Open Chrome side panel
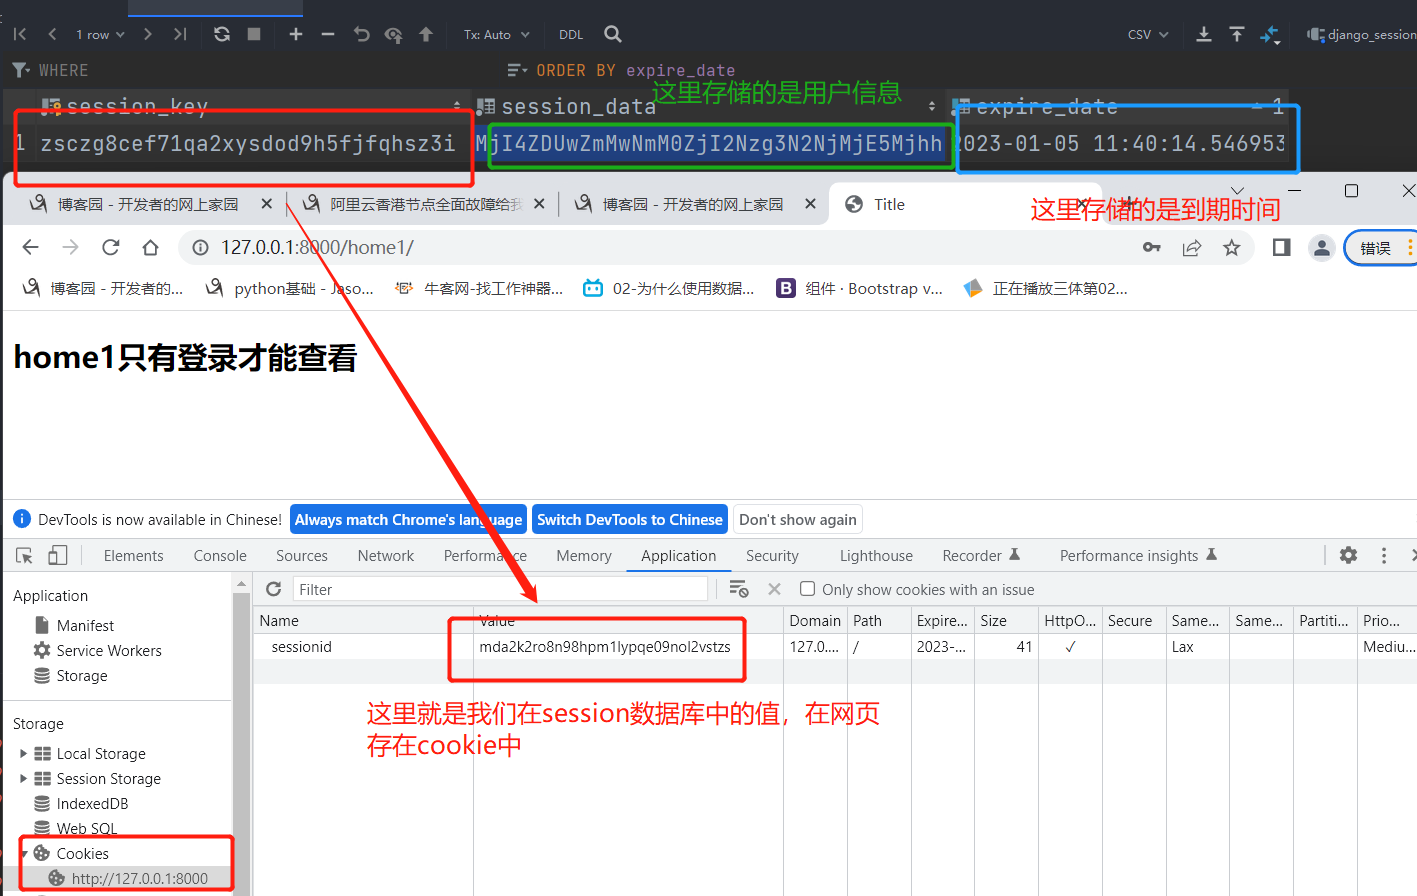The height and width of the screenshot is (896, 1417). coord(1281,247)
